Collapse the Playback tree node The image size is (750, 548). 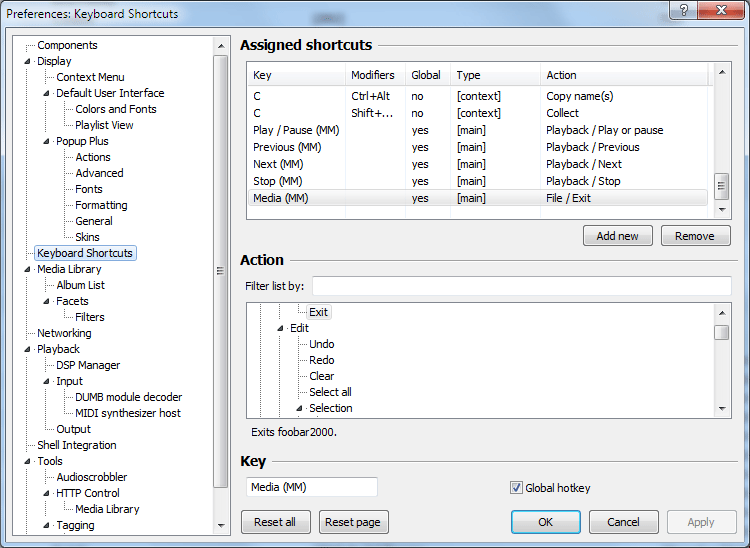tap(28, 349)
